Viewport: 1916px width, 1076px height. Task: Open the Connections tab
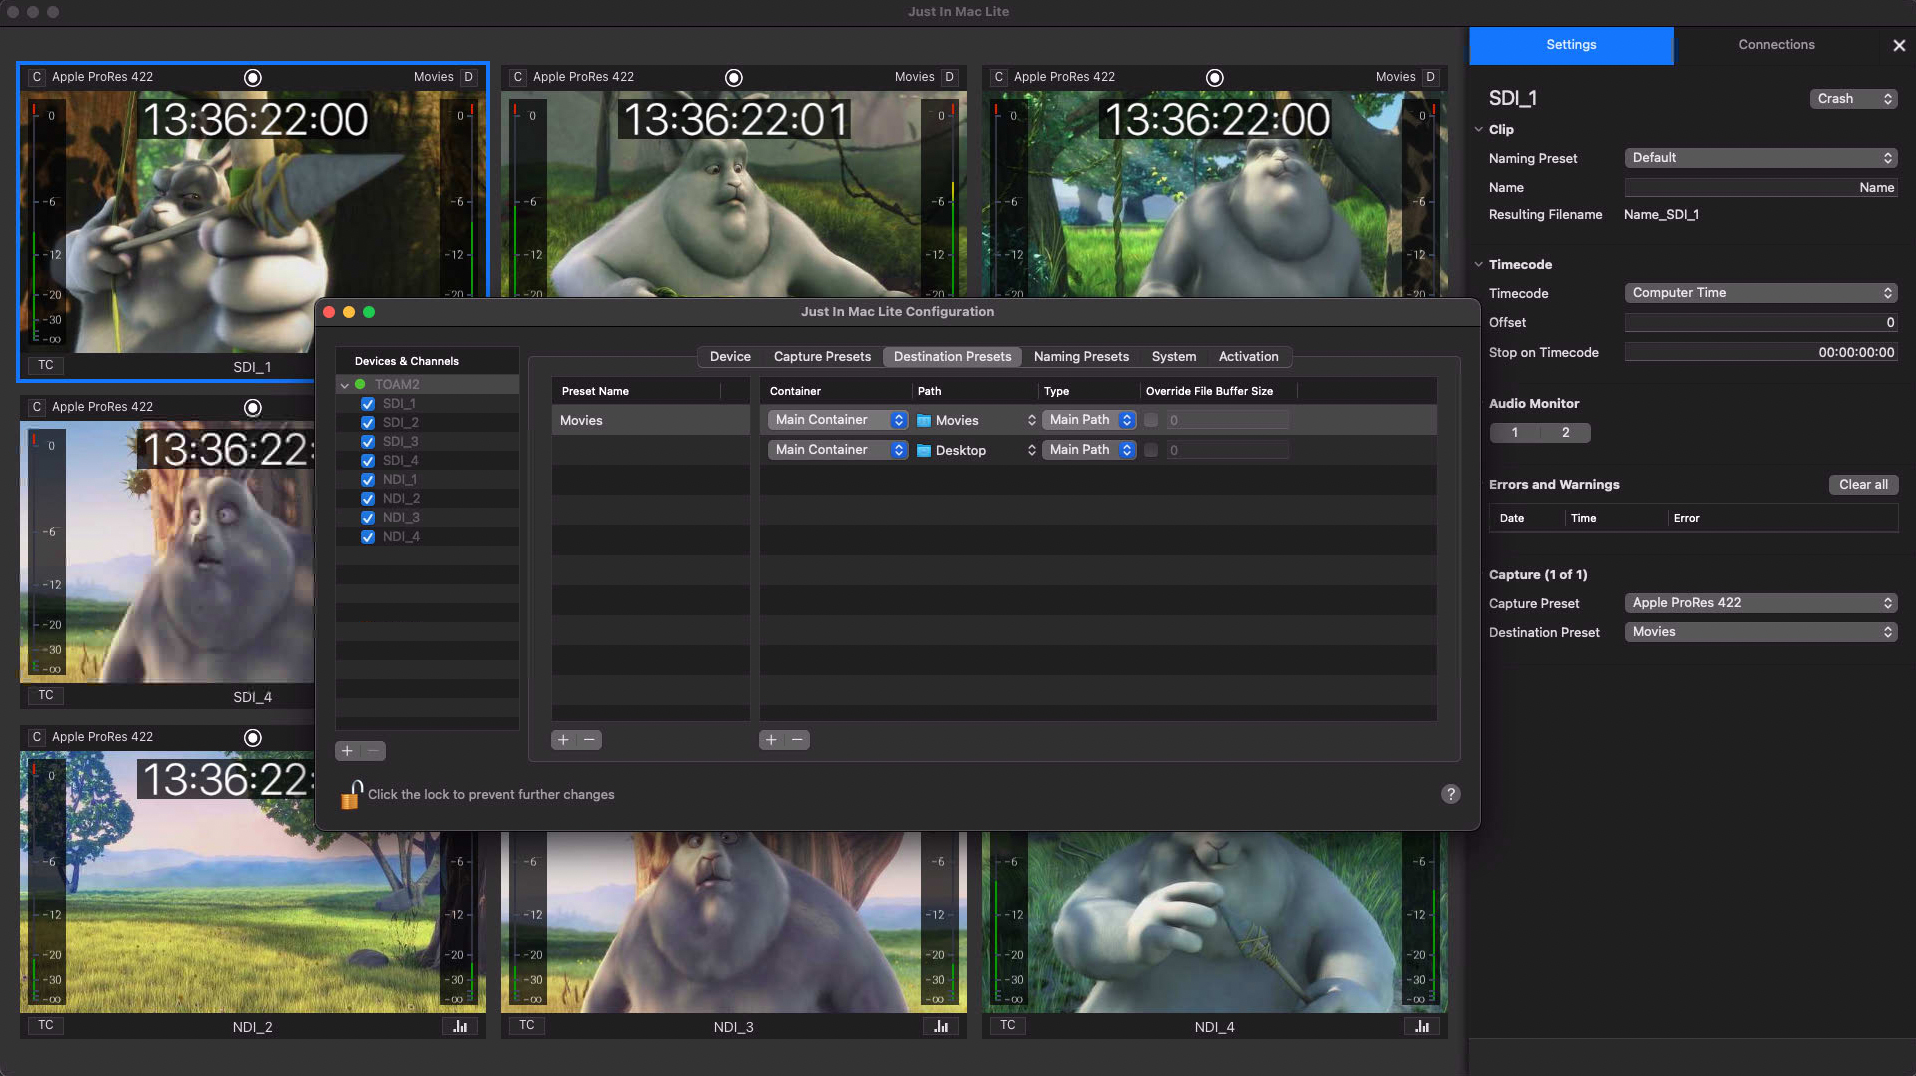[x=1776, y=45]
